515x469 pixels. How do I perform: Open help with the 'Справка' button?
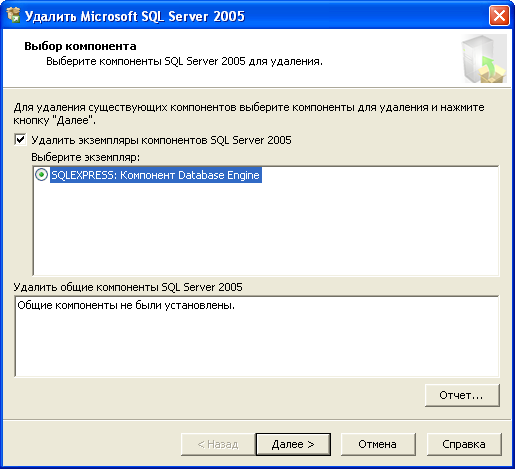[464, 444]
